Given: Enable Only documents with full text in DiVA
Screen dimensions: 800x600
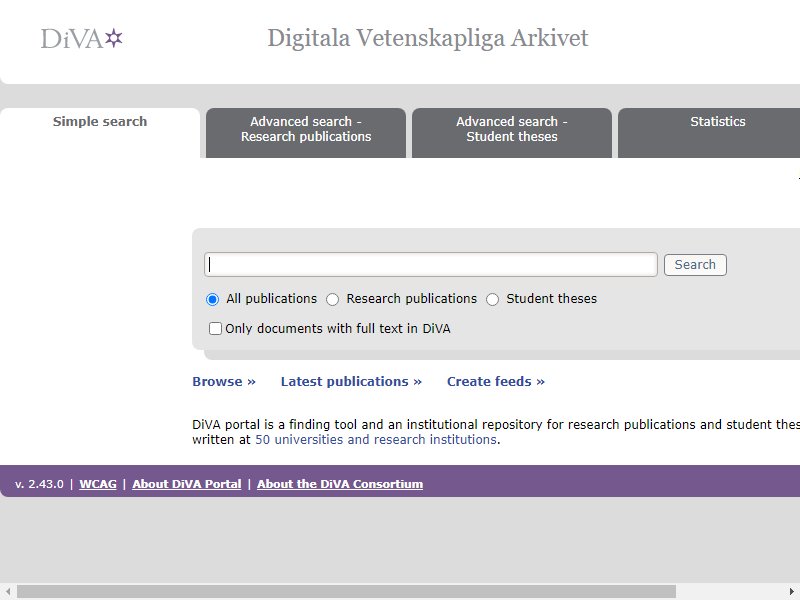Looking at the screenshot, I should 215,329.
